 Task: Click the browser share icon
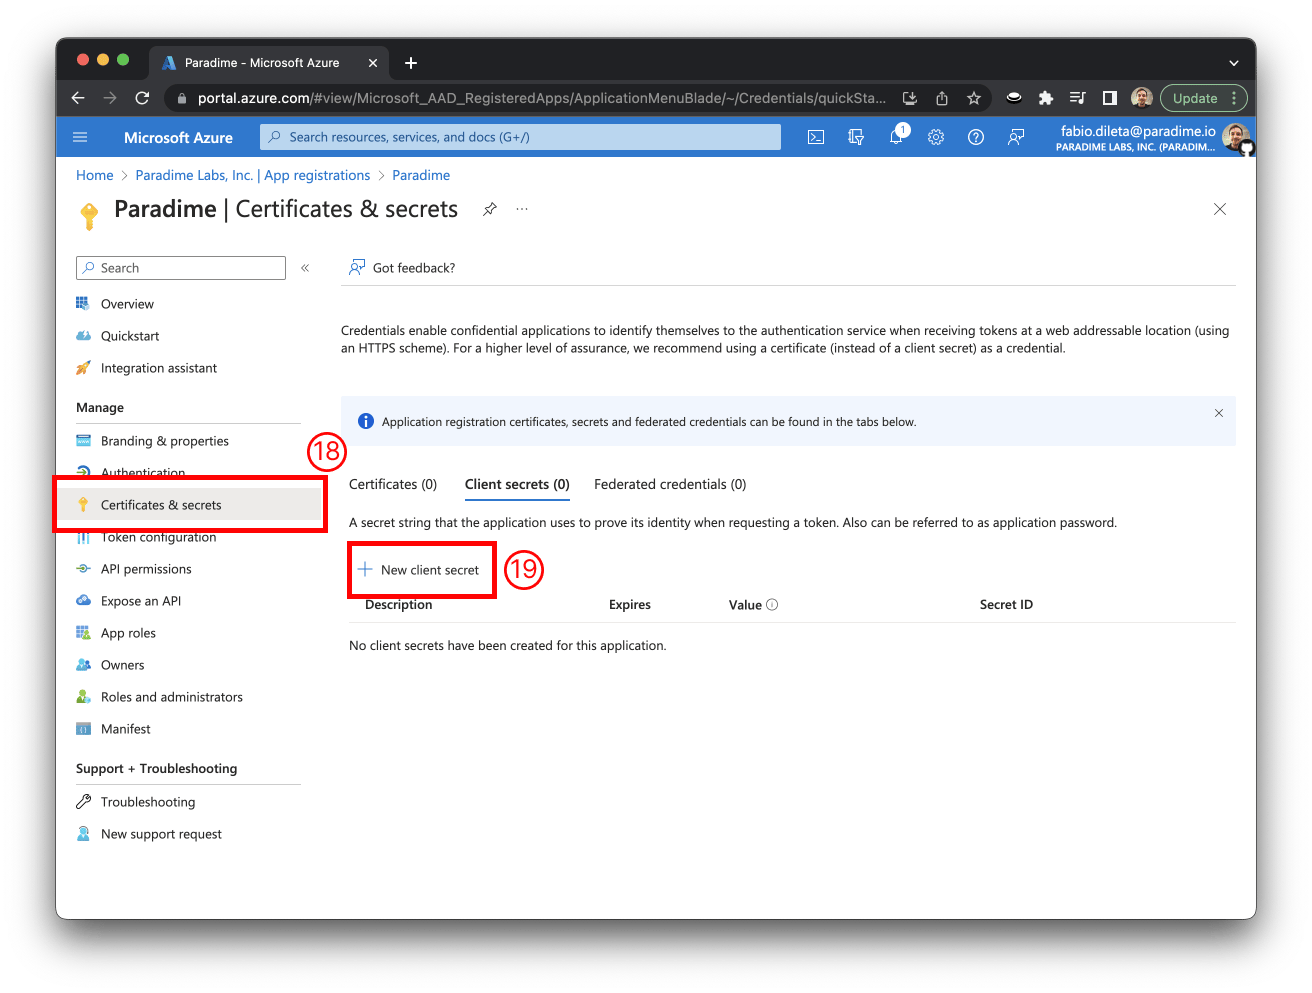tap(942, 98)
